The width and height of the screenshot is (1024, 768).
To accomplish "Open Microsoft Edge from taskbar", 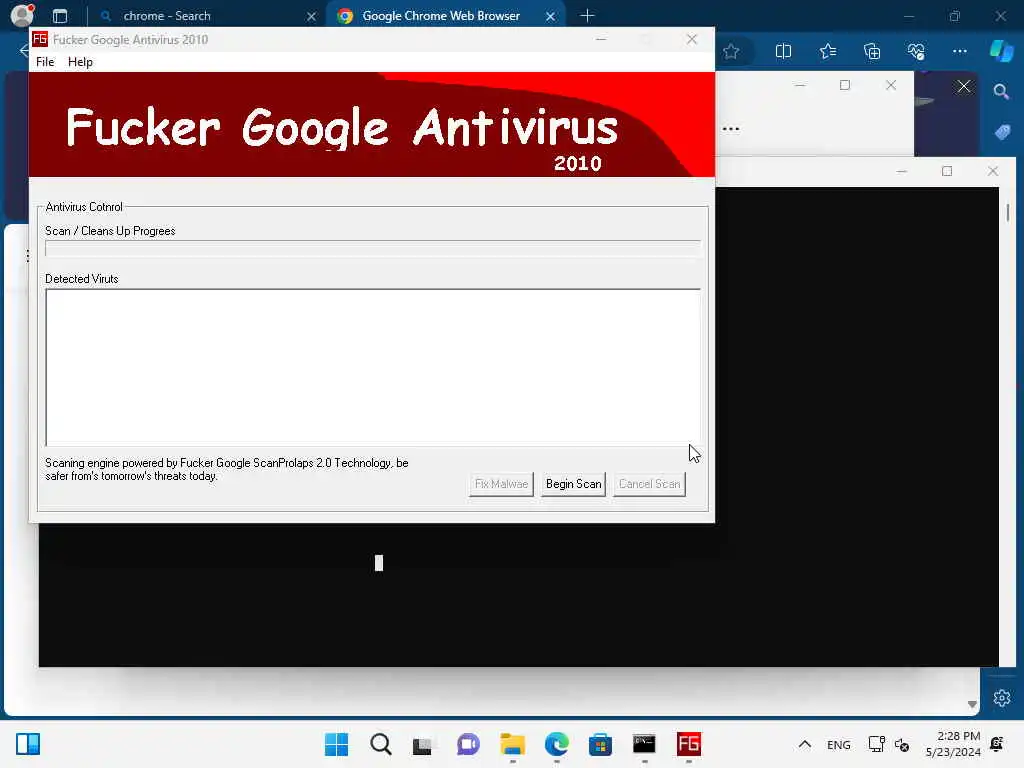I will [556, 744].
